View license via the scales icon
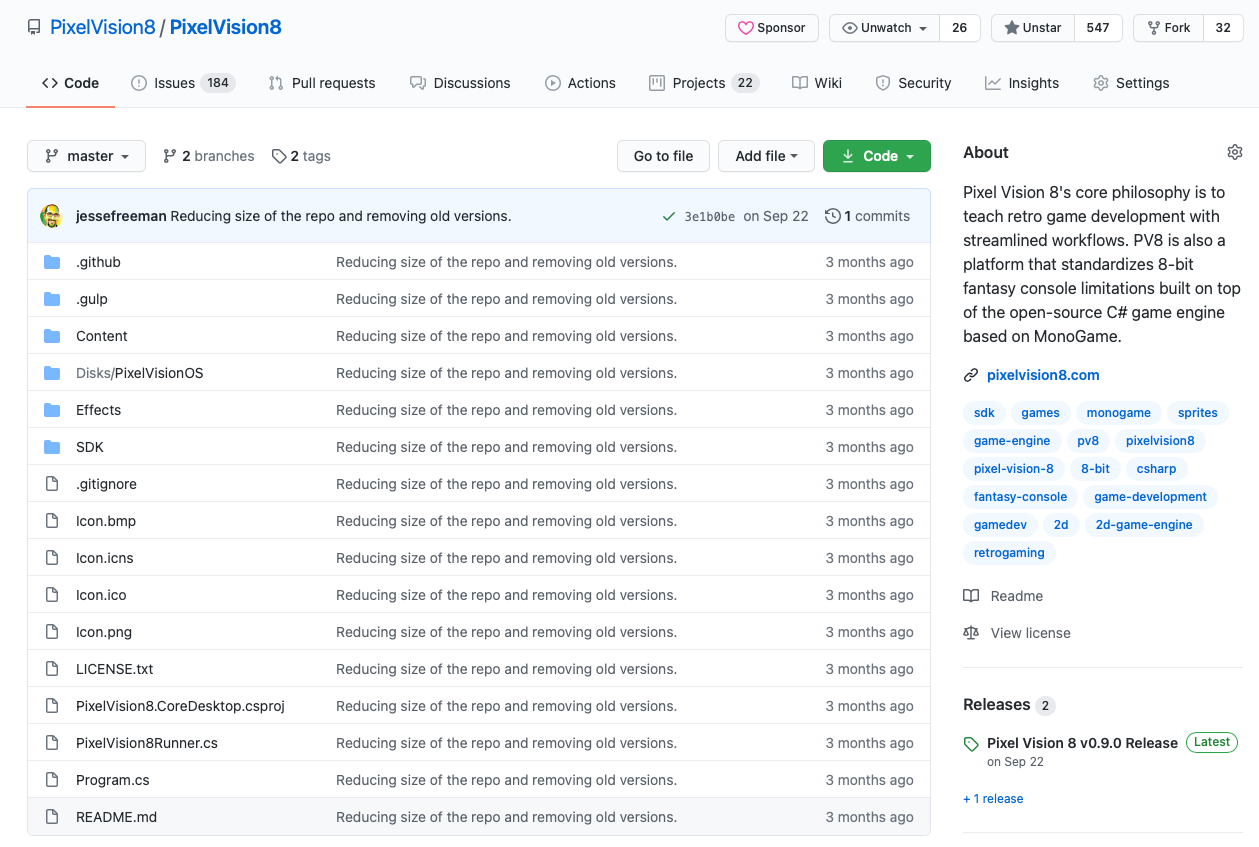This screenshot has width=1259, height=847. pyautogui.click(x=971, y=632)
